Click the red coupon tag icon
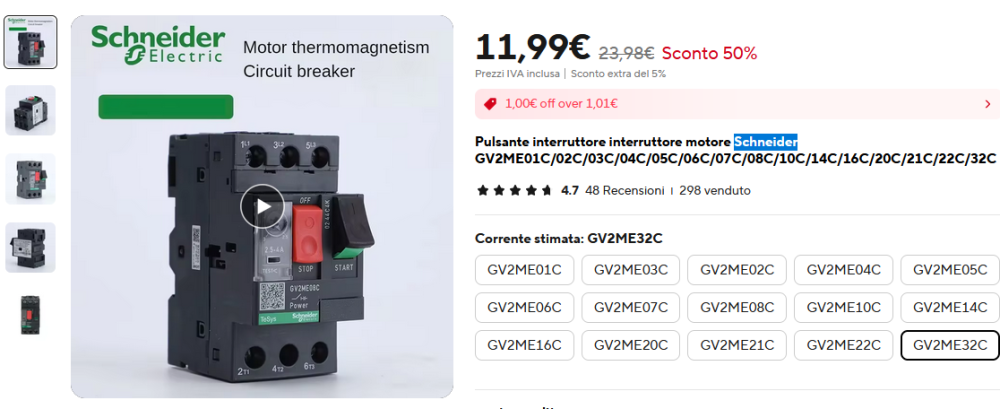This screenshot has height=409, width=1000. (x=490, y=103)
